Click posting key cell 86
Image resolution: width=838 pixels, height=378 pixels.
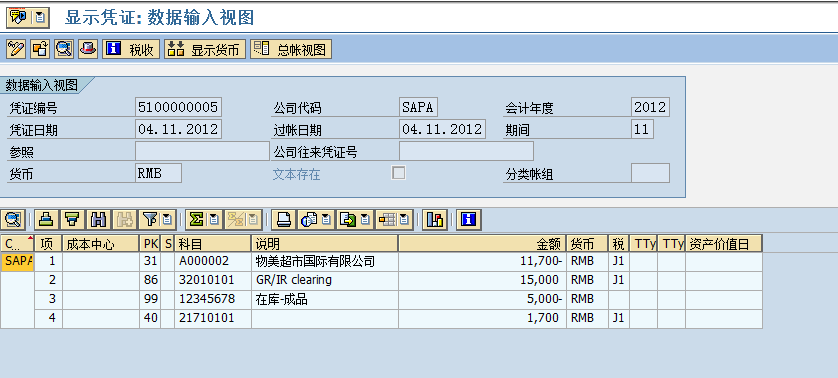coord(150,280)
